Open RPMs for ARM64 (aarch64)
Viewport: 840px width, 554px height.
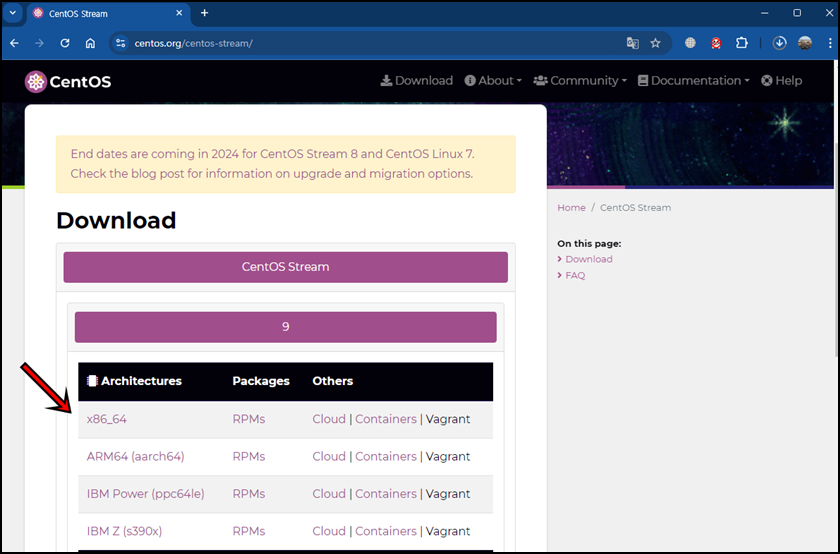[x=249, y=456]
